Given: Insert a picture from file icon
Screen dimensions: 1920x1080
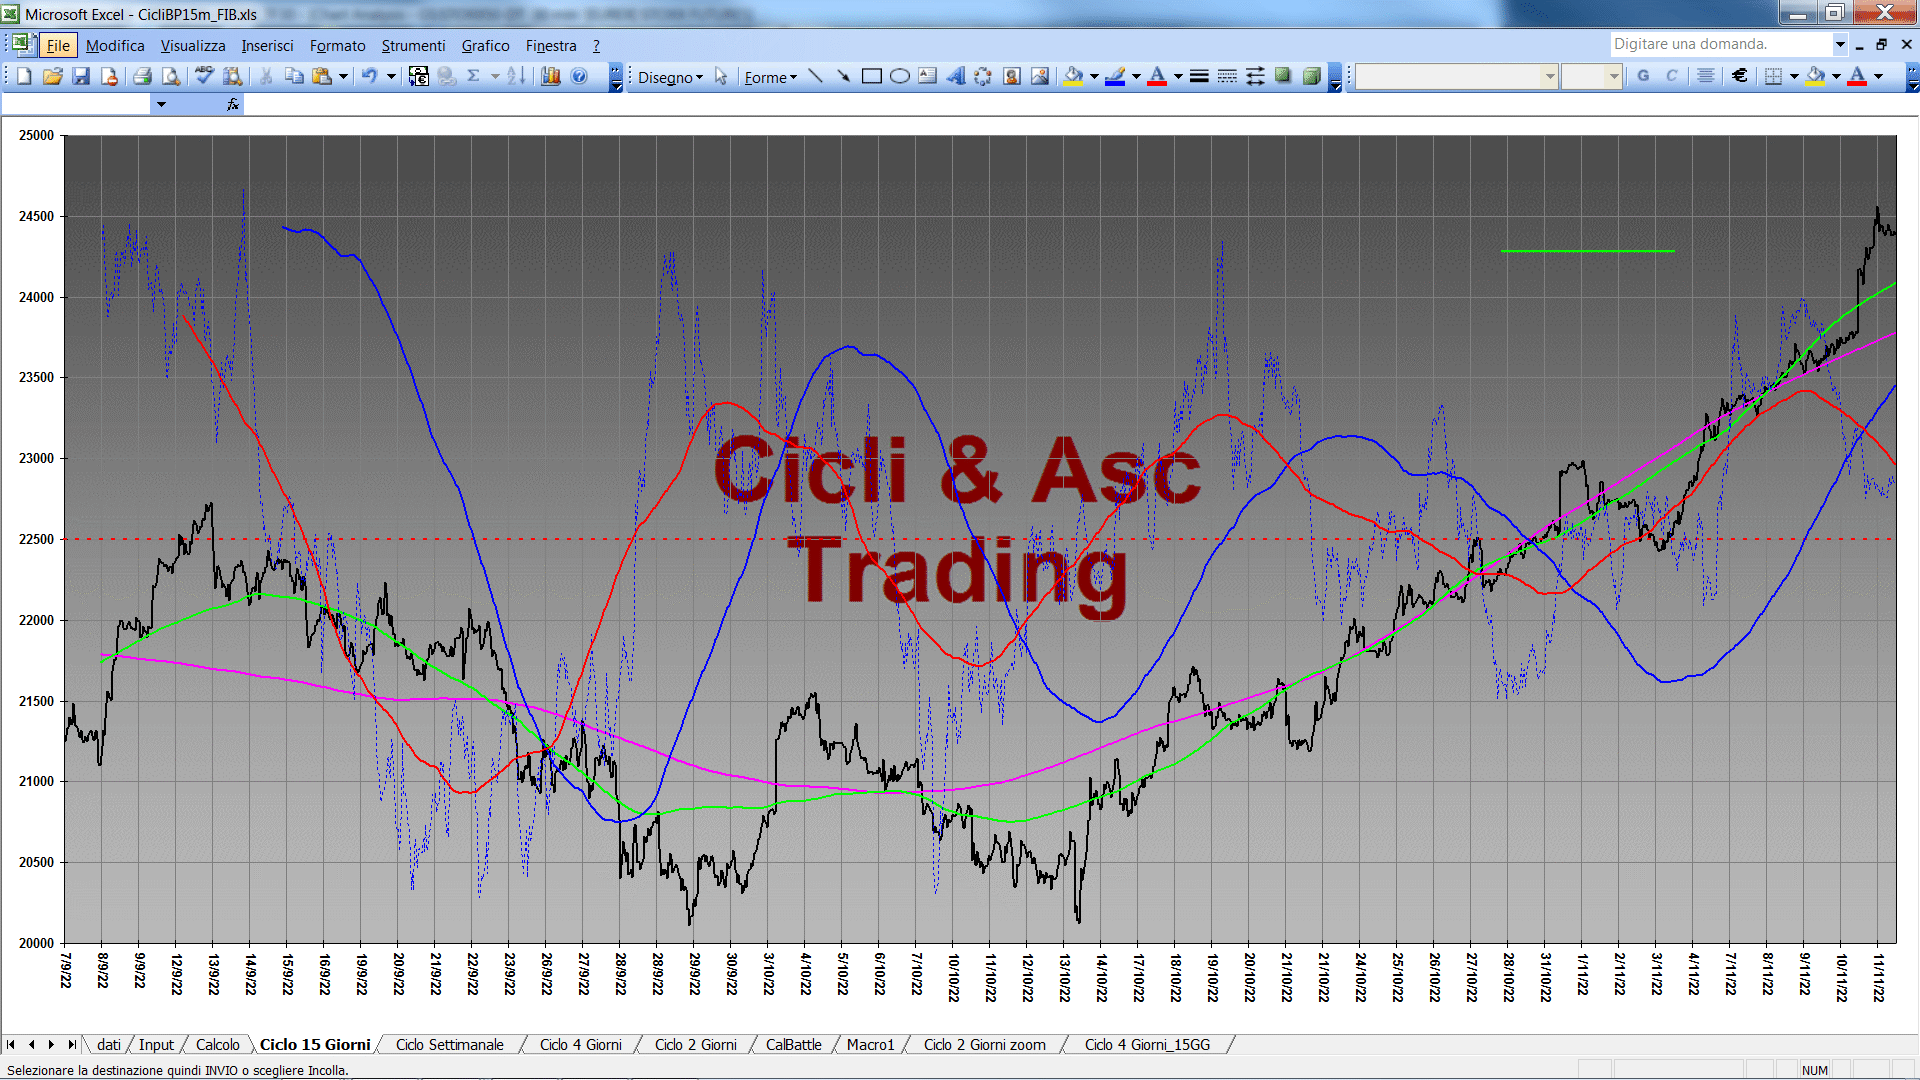Looking at the screenshot, I should point(1040,76).
